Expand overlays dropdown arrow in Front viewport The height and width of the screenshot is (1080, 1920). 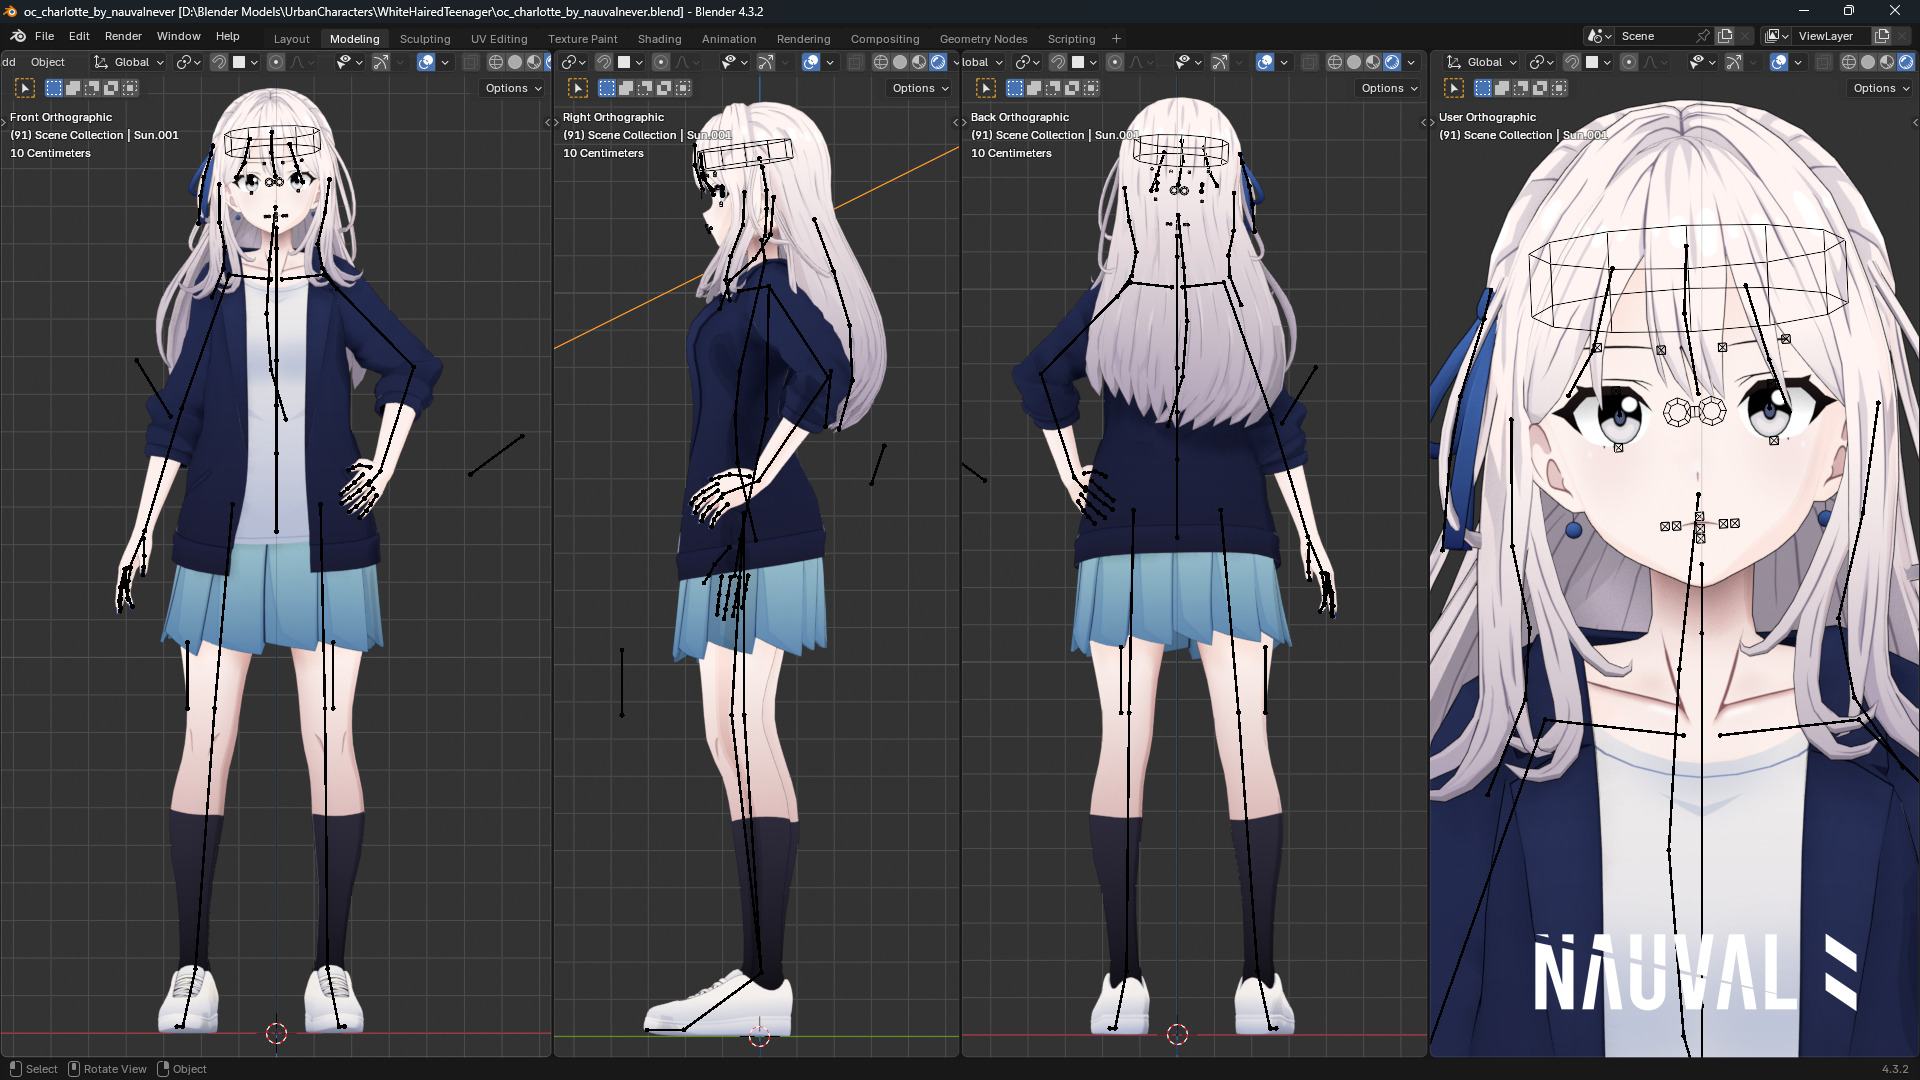point(445,62)
